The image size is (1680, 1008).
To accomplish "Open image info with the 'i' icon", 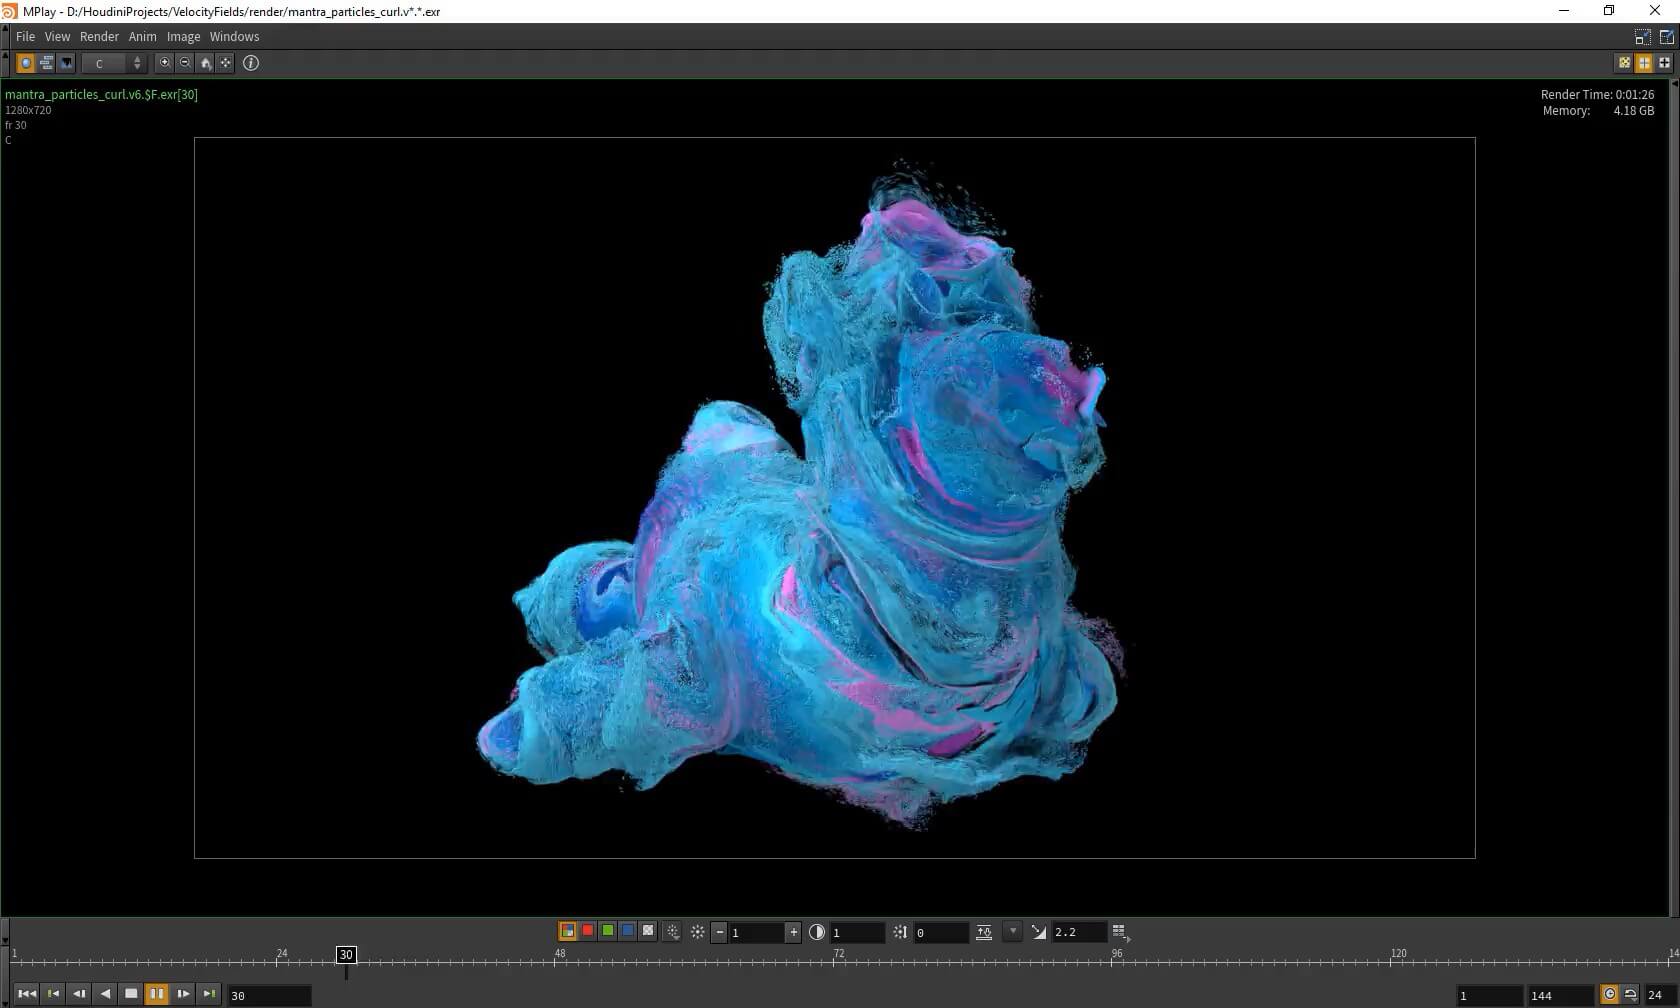I will pyautogui.click(x=251, y=63).
